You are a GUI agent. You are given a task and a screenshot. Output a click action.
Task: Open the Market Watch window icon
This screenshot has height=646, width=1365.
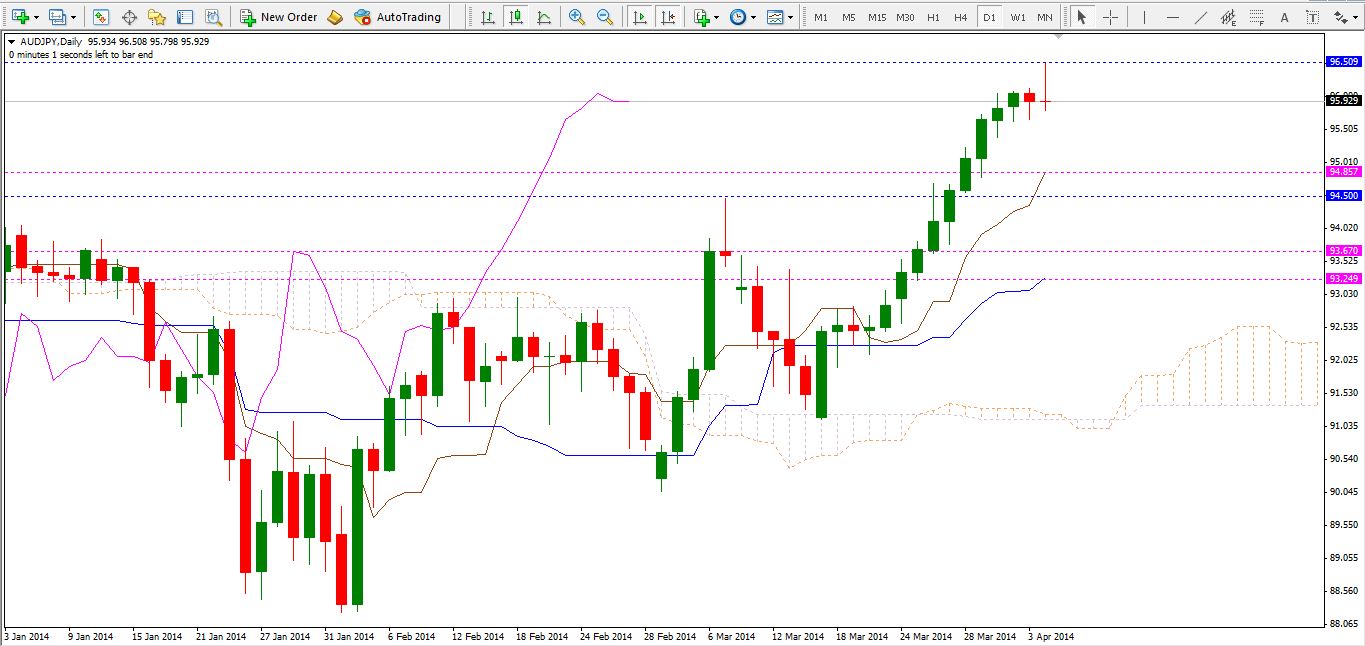point(101,17)
